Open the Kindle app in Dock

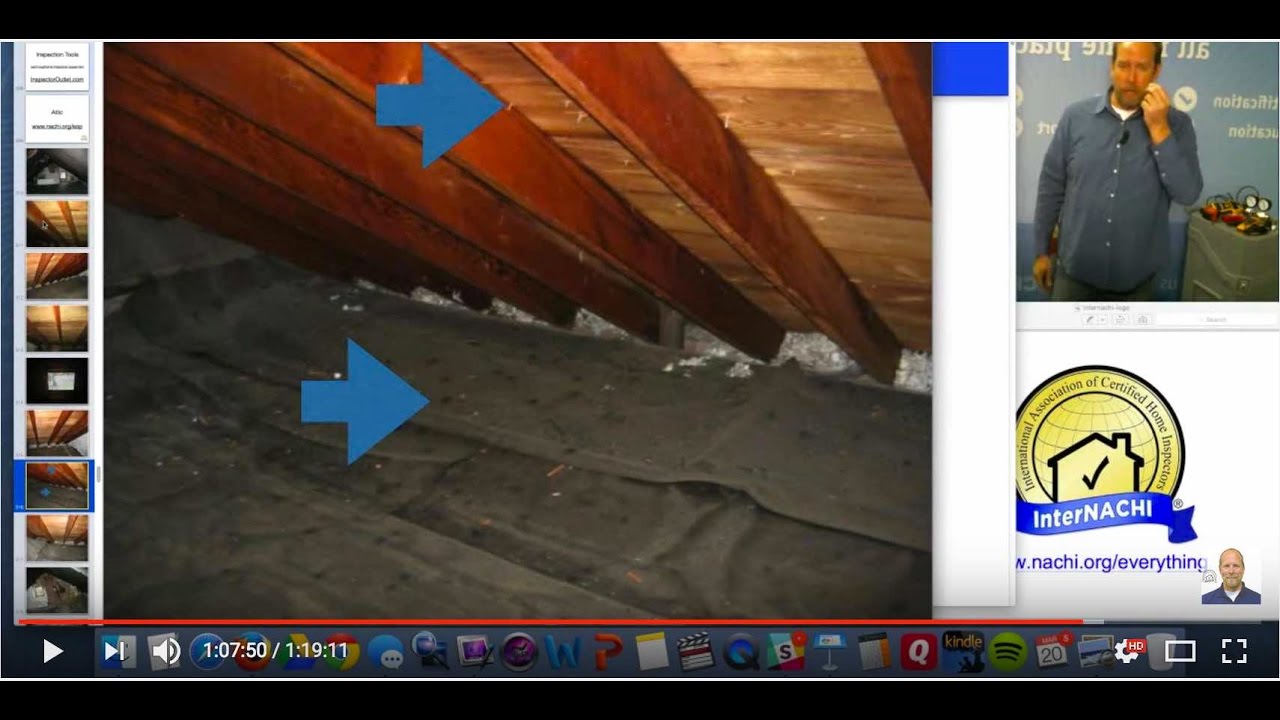click(x=962, y=652)
